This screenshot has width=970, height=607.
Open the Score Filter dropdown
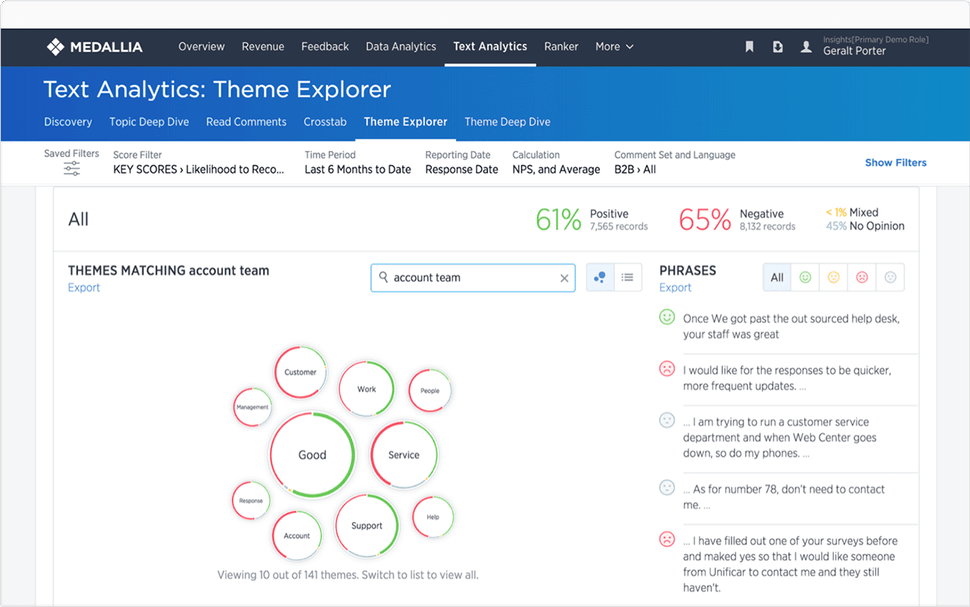pos(199,169)
